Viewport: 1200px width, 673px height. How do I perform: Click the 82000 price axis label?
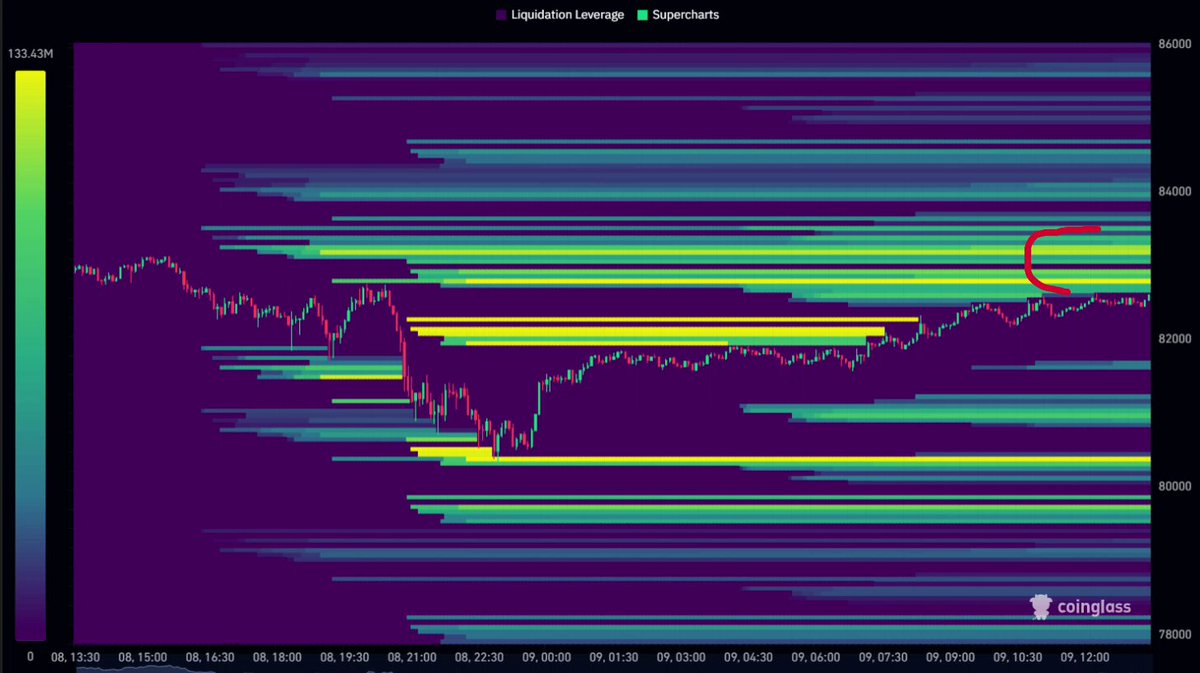pyautogui.click(x=1174, y=339)
